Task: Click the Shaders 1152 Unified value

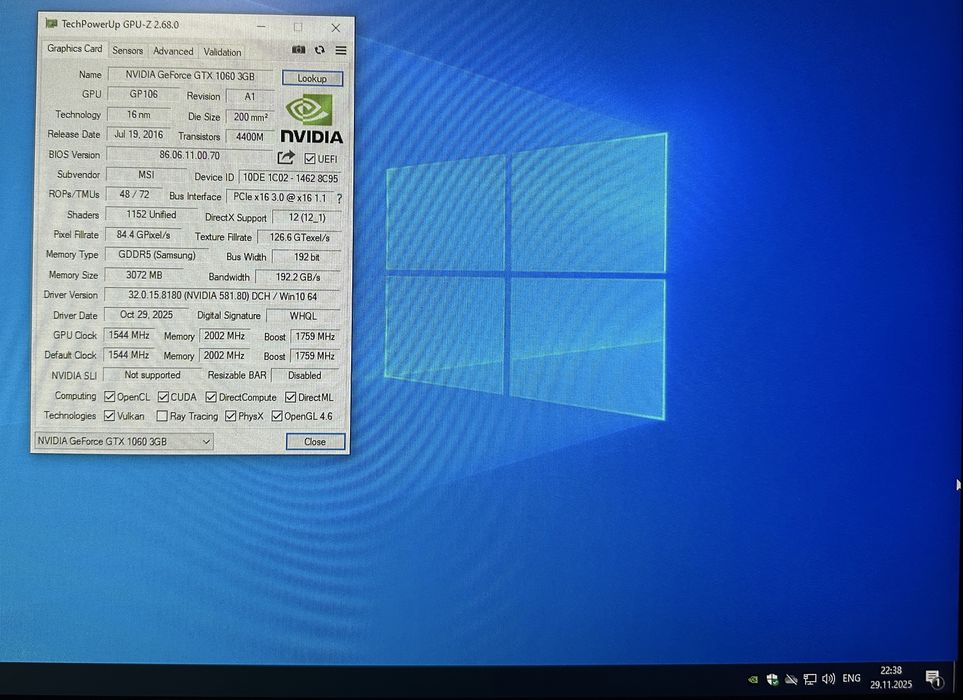Action: (151, 214)
